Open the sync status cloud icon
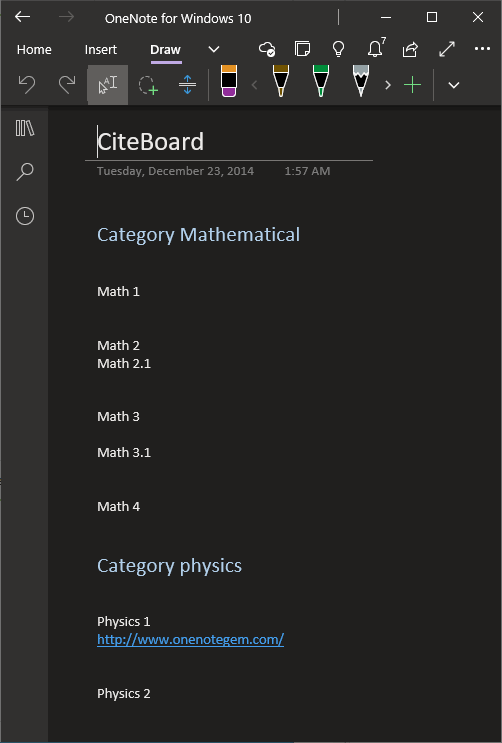Screen dimensions: 502x743 [267, 49]
